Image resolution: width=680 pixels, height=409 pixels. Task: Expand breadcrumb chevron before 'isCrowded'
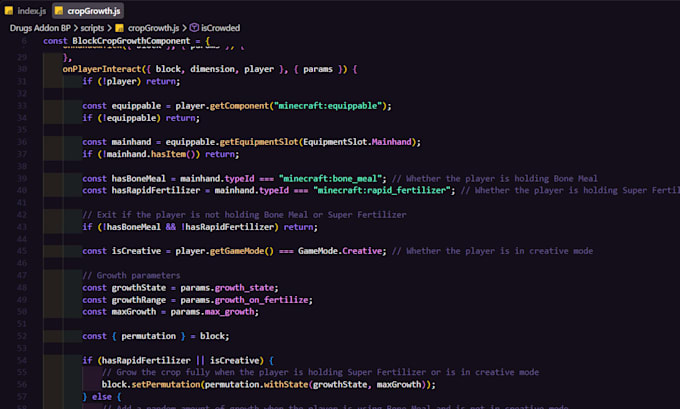coord(184,28)
